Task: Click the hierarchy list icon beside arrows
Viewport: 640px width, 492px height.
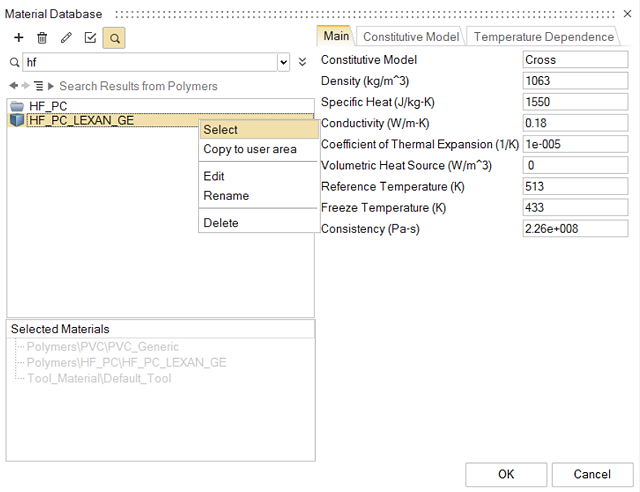Action: point(39,86)
